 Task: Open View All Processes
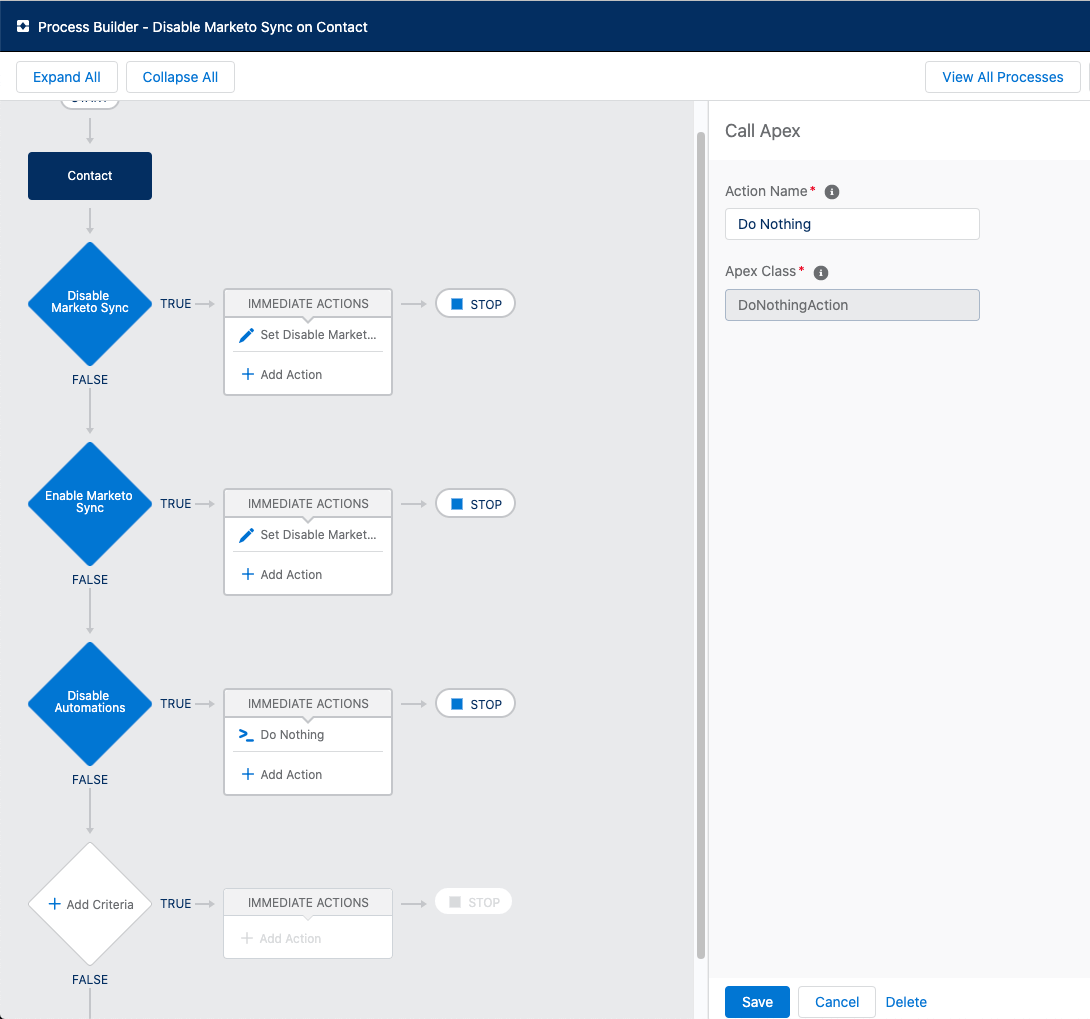pos(1002,77)
